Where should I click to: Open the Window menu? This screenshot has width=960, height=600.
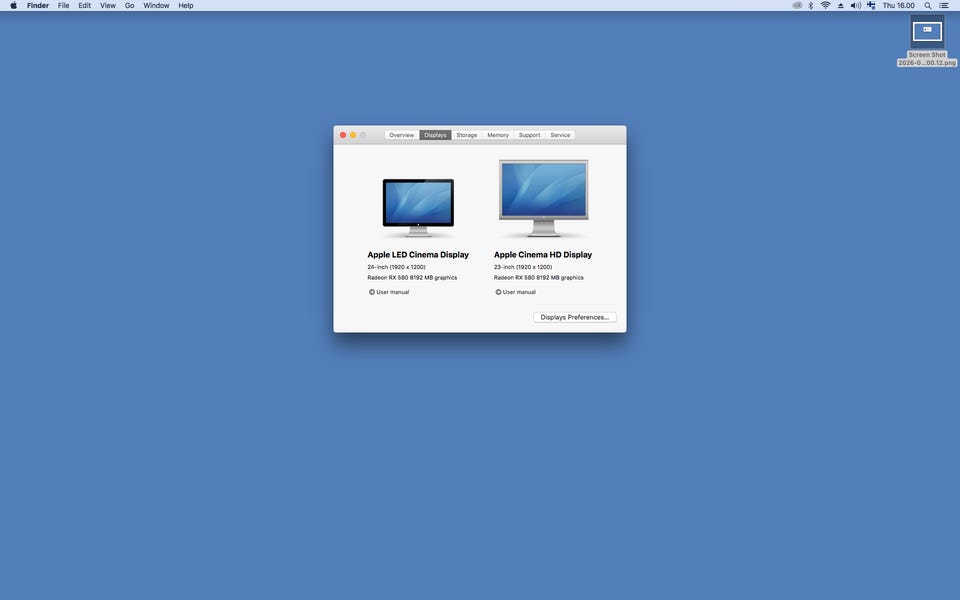156,6
